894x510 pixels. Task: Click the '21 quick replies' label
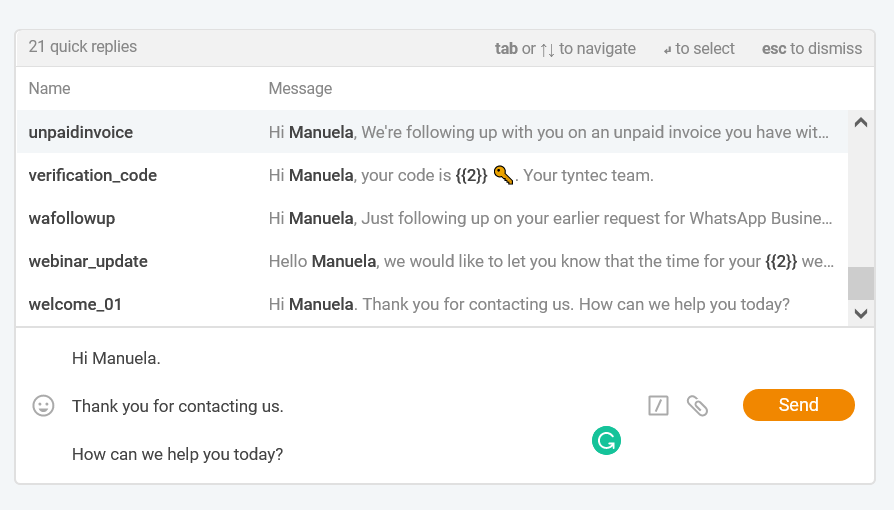click(83, 47)
